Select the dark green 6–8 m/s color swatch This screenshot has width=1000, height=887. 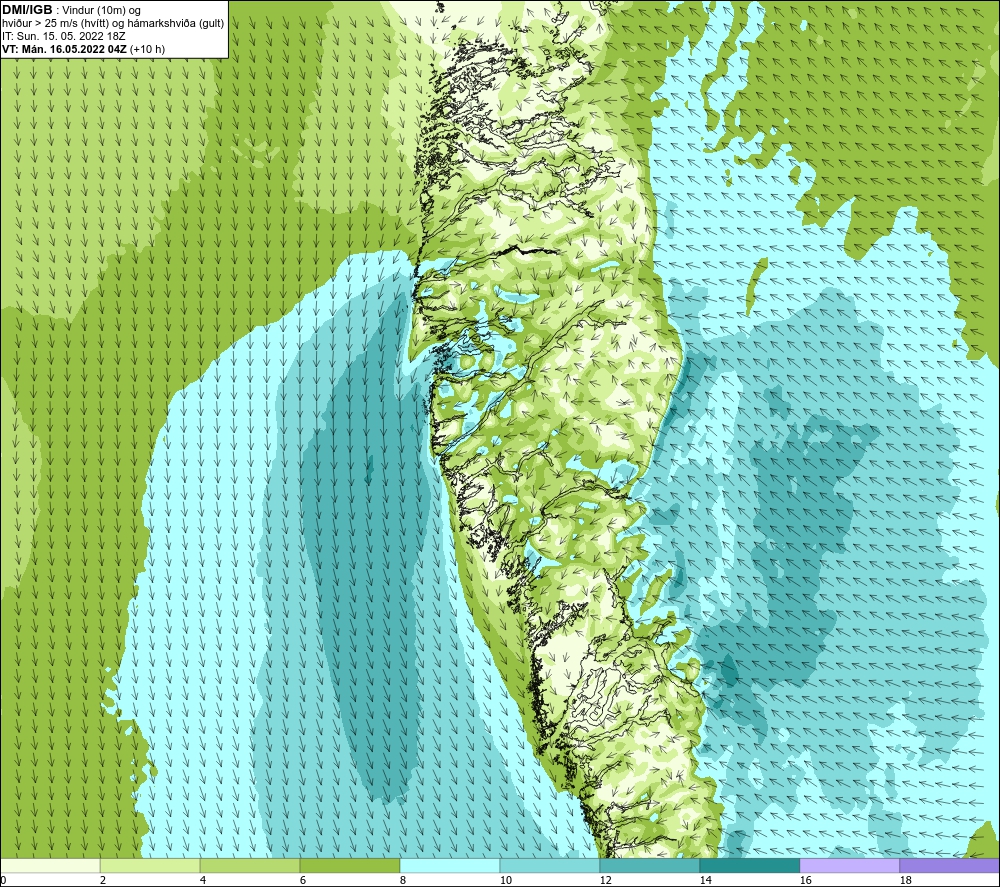349,865
